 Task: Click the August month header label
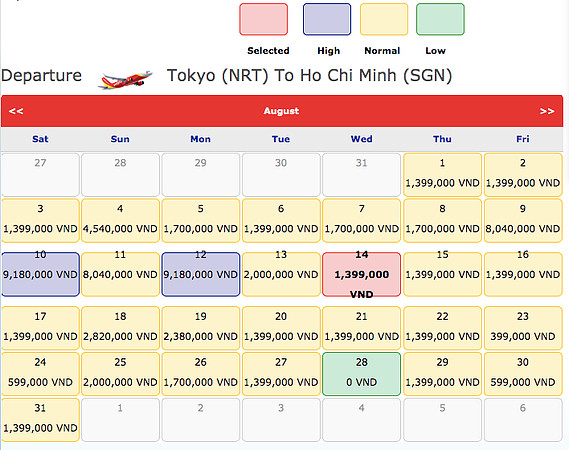[281, 111]
